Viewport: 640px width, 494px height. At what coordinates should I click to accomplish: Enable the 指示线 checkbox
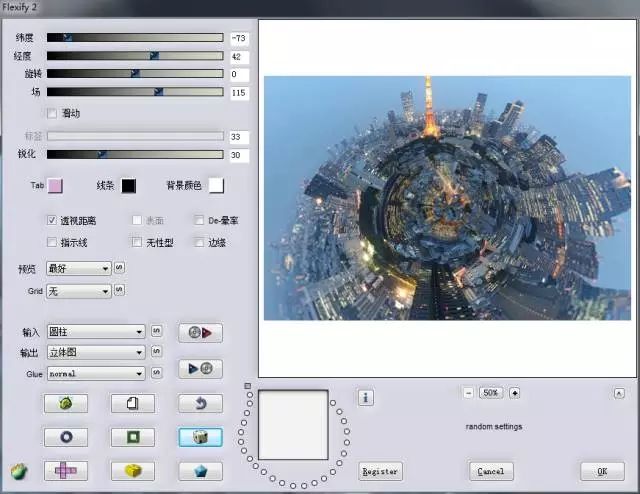pyautogui.click(x=52, y=242)
